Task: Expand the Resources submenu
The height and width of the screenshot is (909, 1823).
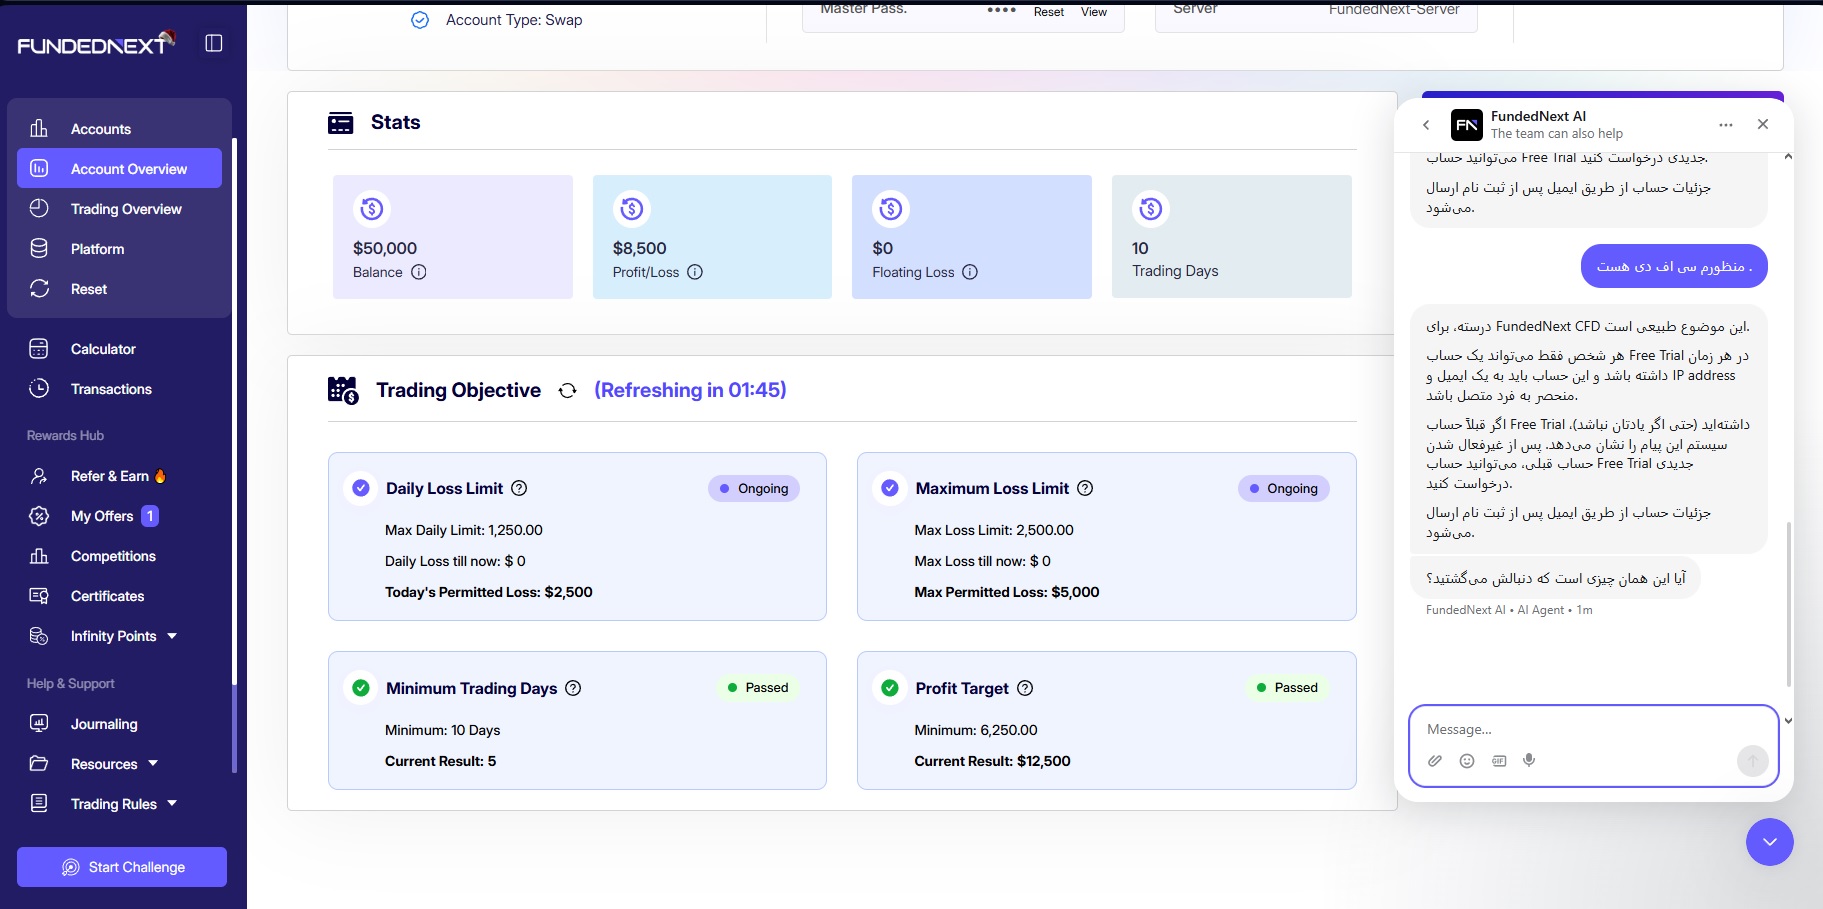Action: pos(153,763)
